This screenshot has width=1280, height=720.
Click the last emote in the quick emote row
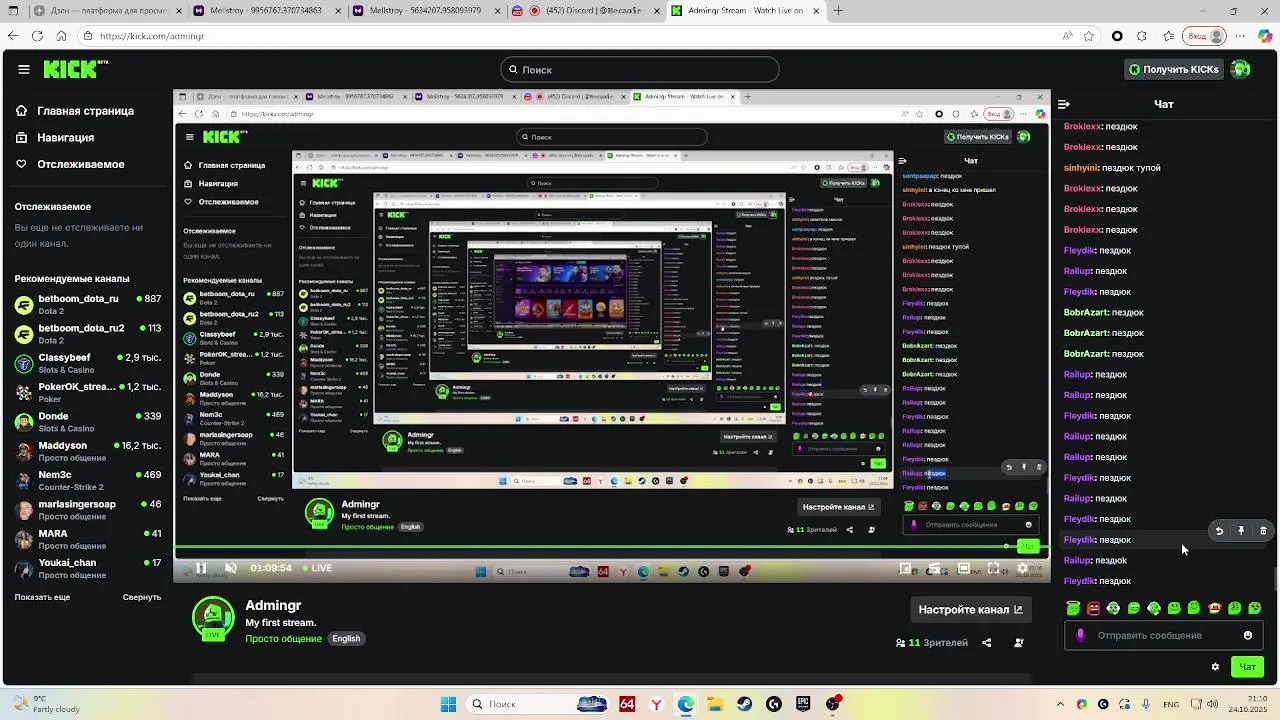pyautogui.click(x=1255, y=608)
